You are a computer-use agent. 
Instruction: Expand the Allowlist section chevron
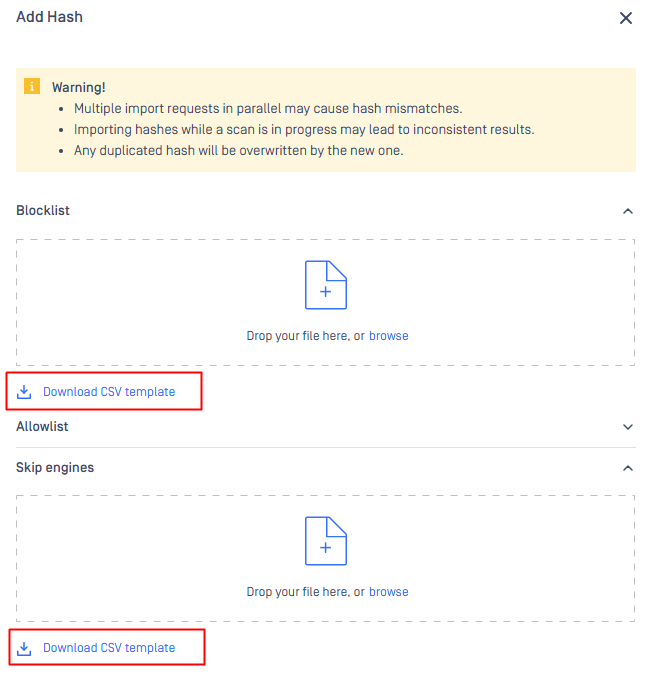tap(628, 427)
